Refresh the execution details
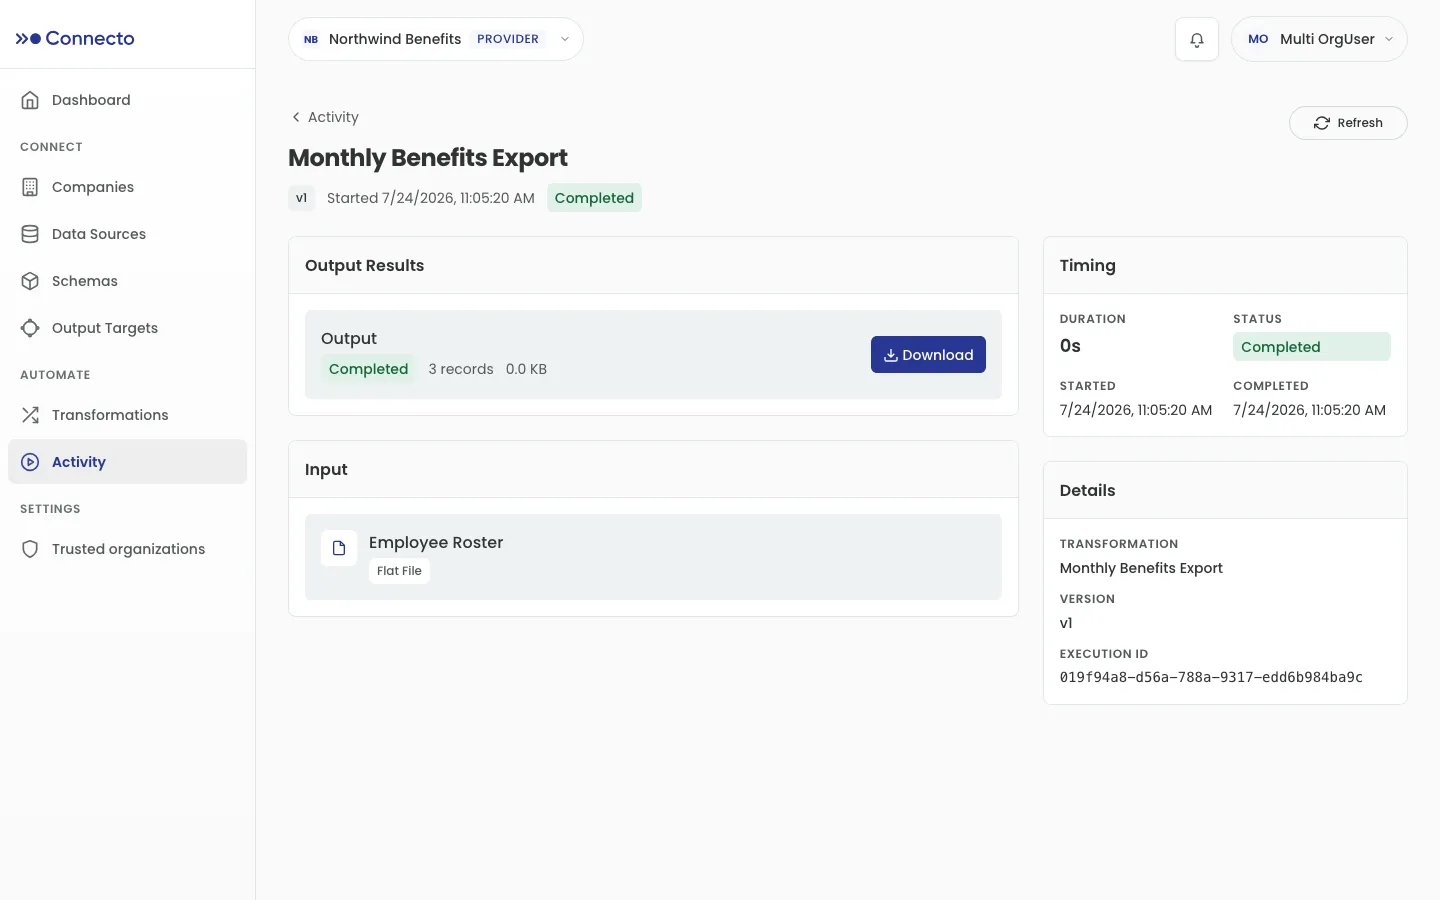 click(x=1348, y=123)
